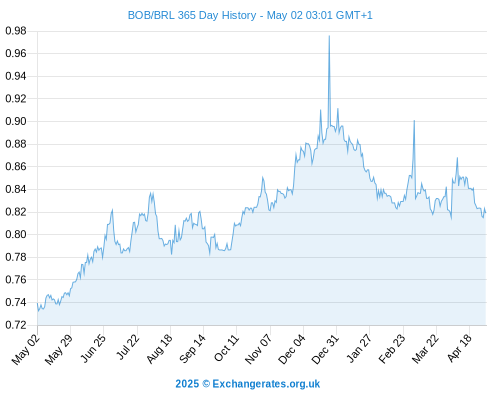Screen dimensions: 495x400
Task: Click the 0.98 y-axis value label
Action: 16,31
